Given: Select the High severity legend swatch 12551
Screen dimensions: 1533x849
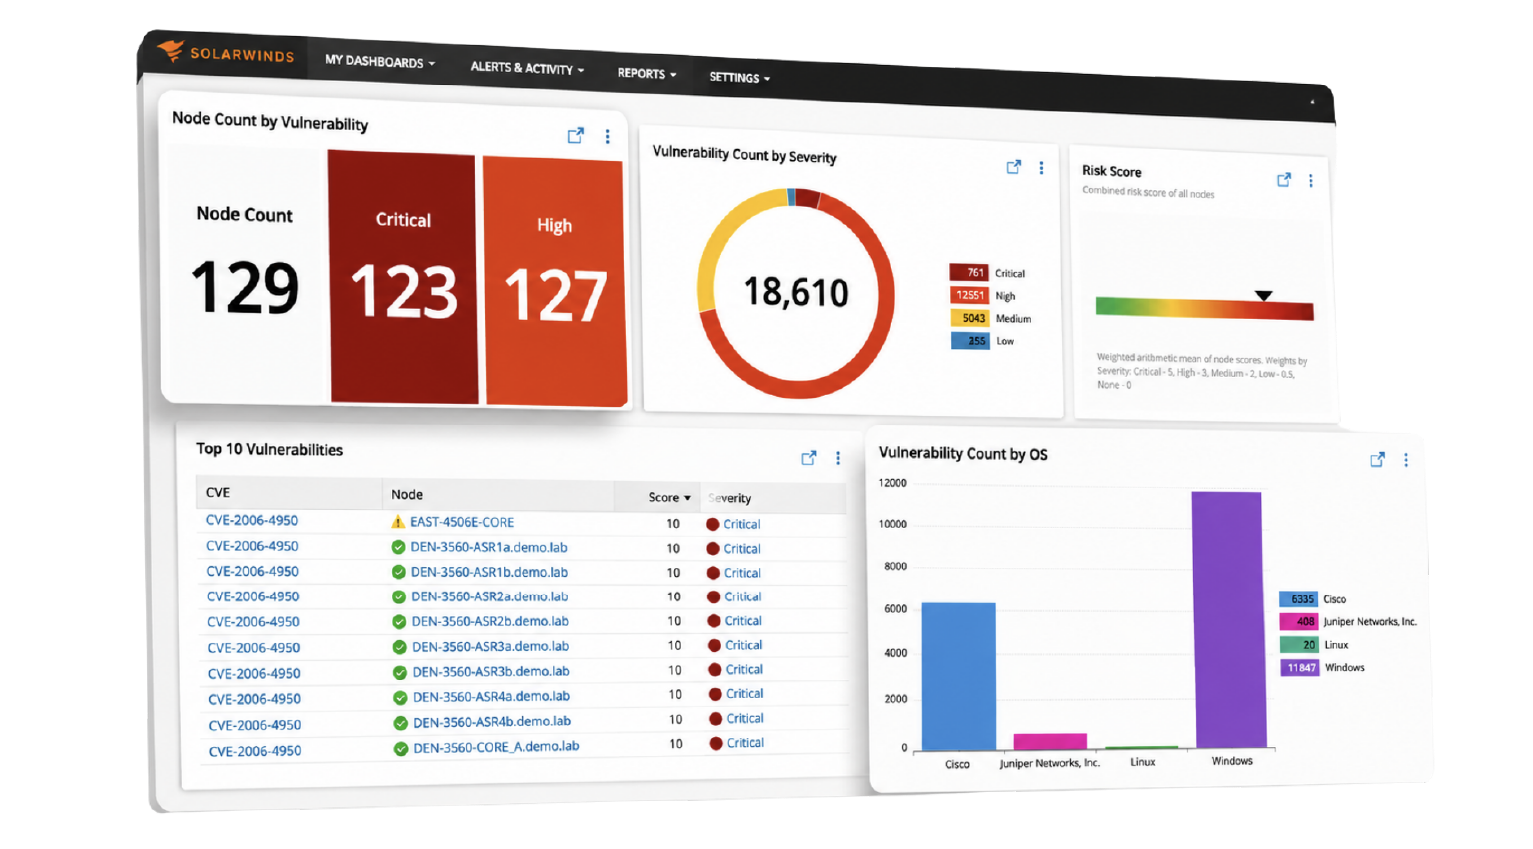Looking at the screenshot, I should click(970, 295).
